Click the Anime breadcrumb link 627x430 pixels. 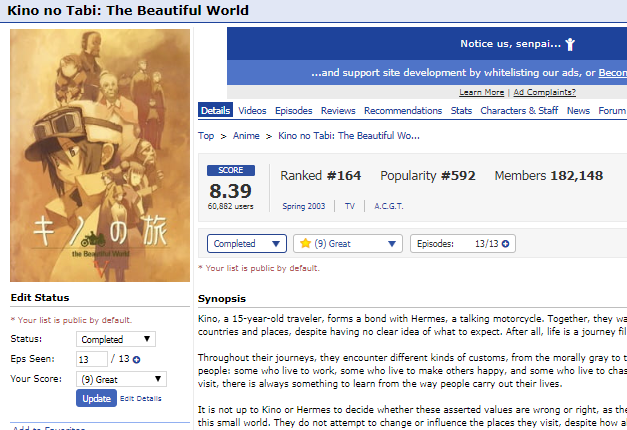(246, 136)
